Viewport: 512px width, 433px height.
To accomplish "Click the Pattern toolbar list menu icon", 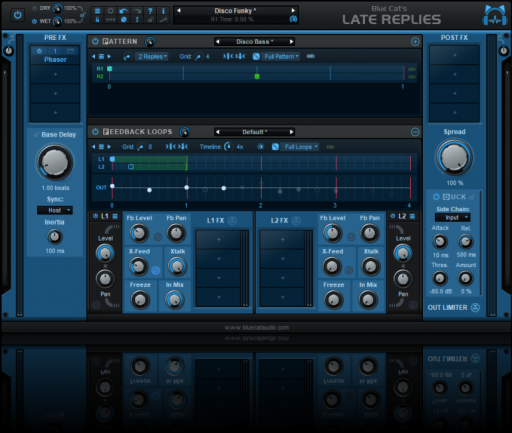I will click(x=101, y=56).
